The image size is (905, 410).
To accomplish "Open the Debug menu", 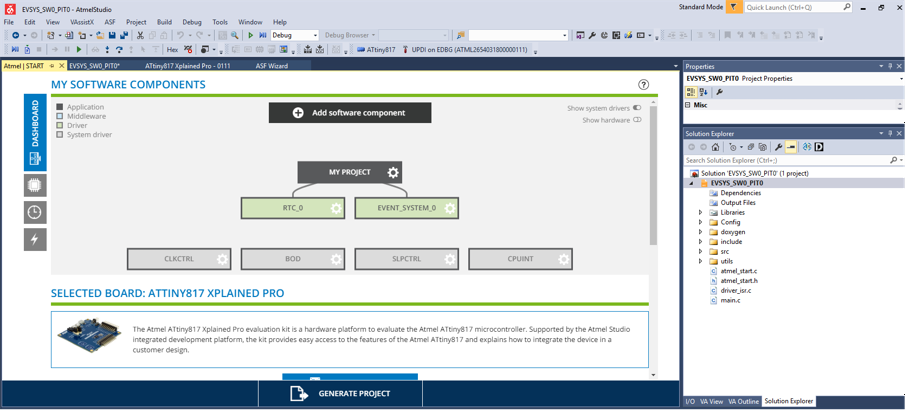I will [192, 22].
